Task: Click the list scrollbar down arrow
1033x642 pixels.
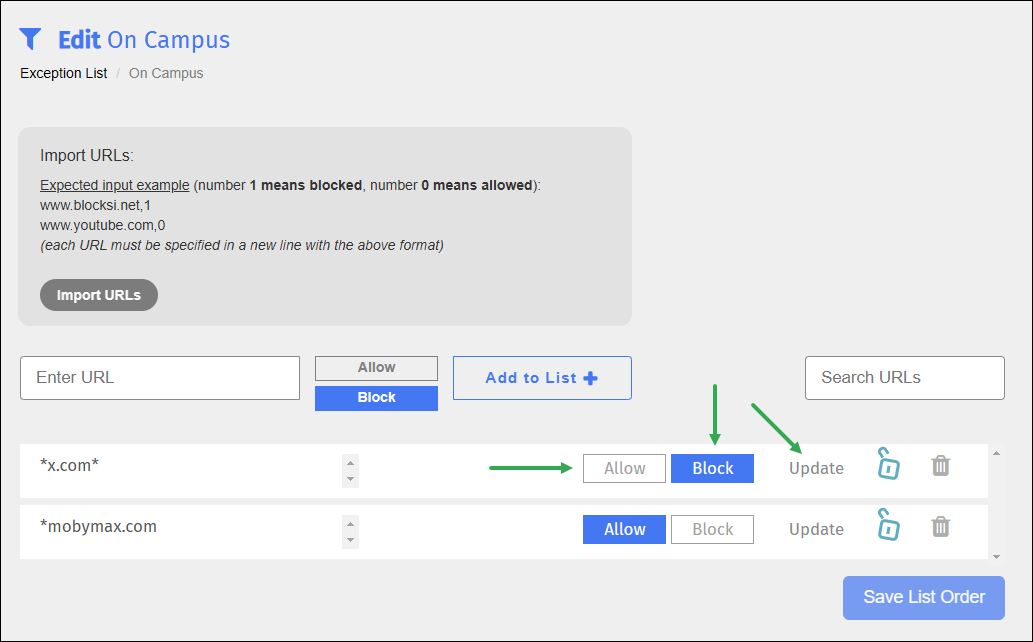Action: (996, 557)
